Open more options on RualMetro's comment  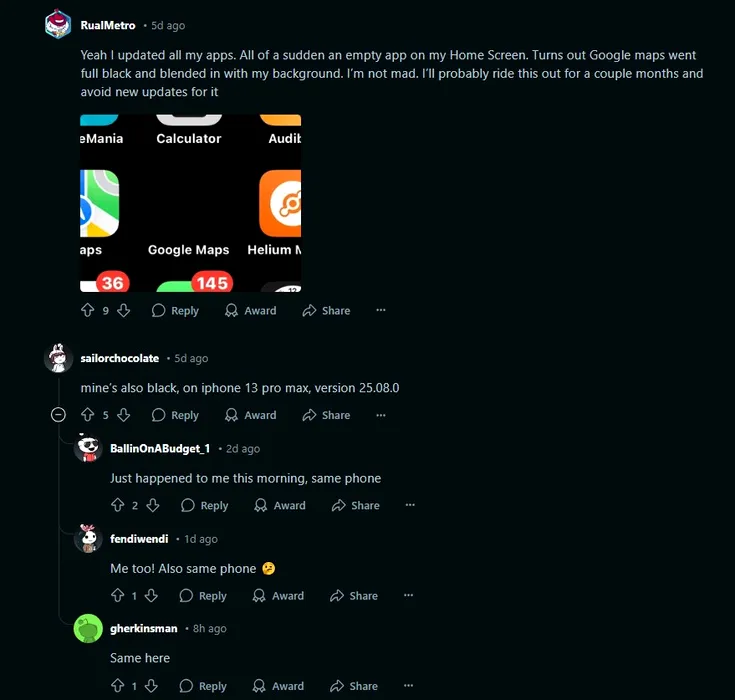click(x=381, y=310)
